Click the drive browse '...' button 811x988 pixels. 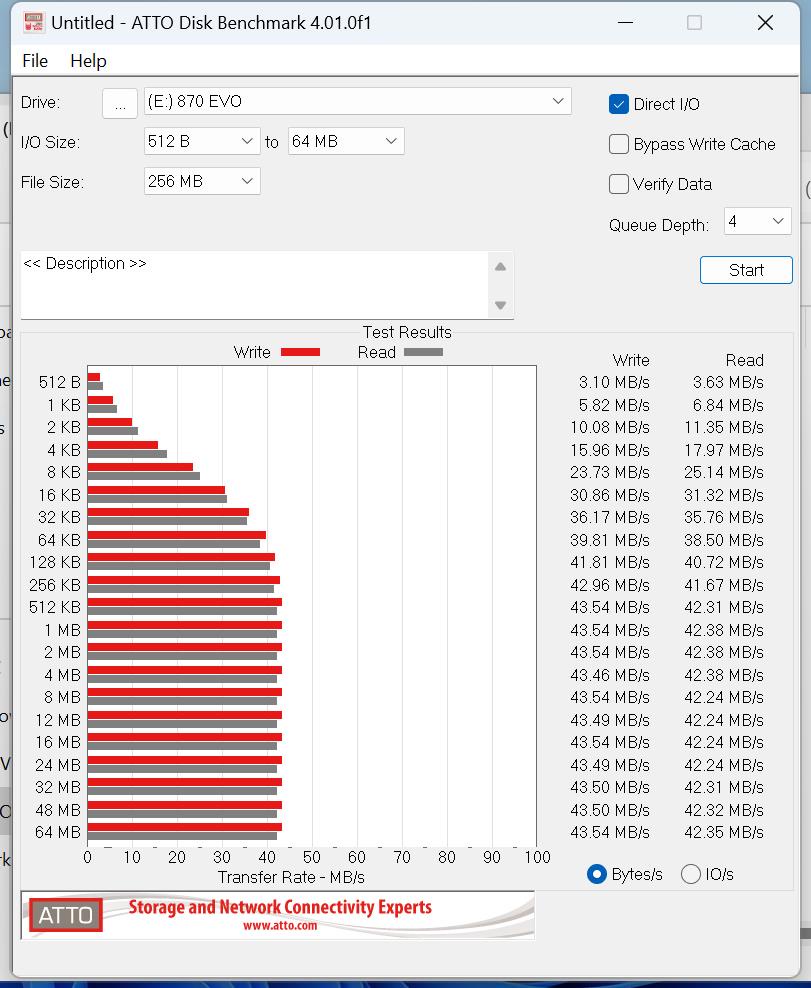point(120,103)
